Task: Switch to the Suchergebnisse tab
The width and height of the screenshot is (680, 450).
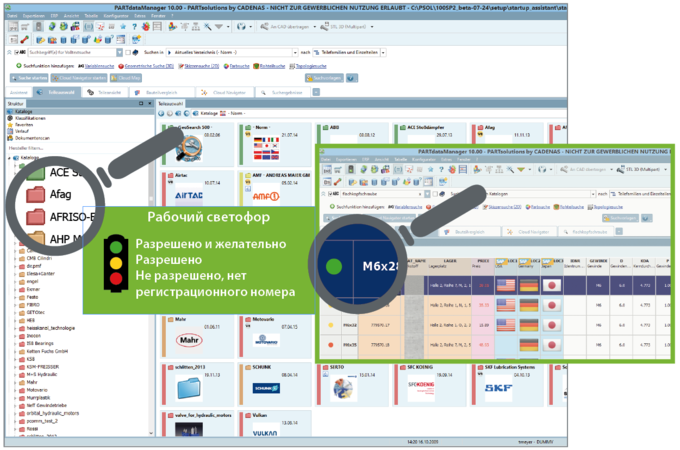Action: [284, 92]
